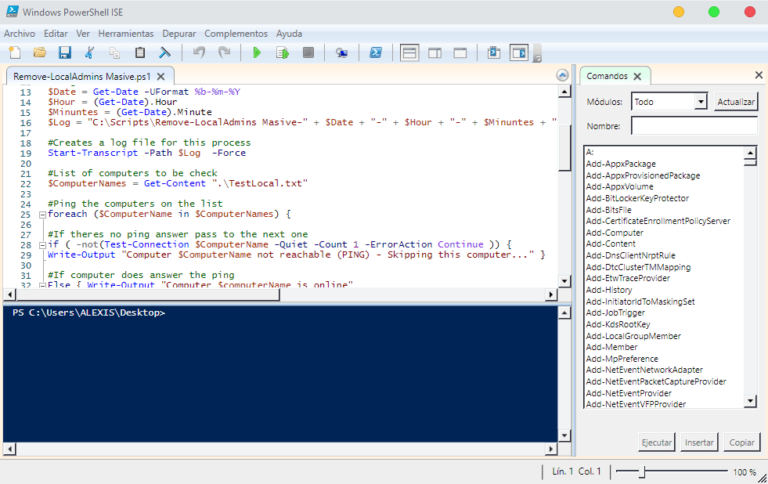Clear the console pane with the toolbar icon
This screenshot has width=768, height=484.
pyautogui.click(x=165, y=52)
